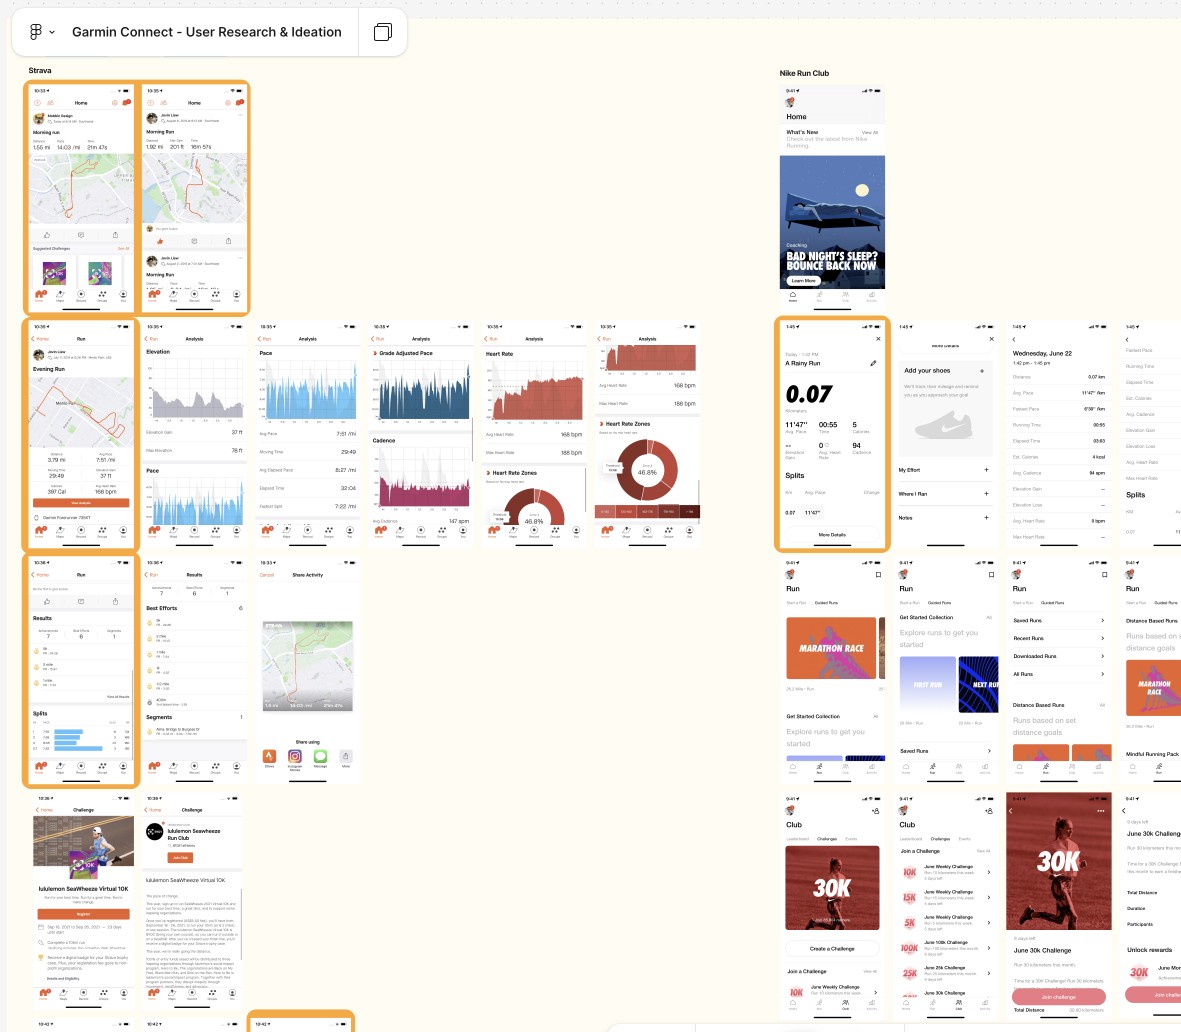
Task: Select Run tab icon in Nike Home frame tab bar
Action: [x=819, y=296]
